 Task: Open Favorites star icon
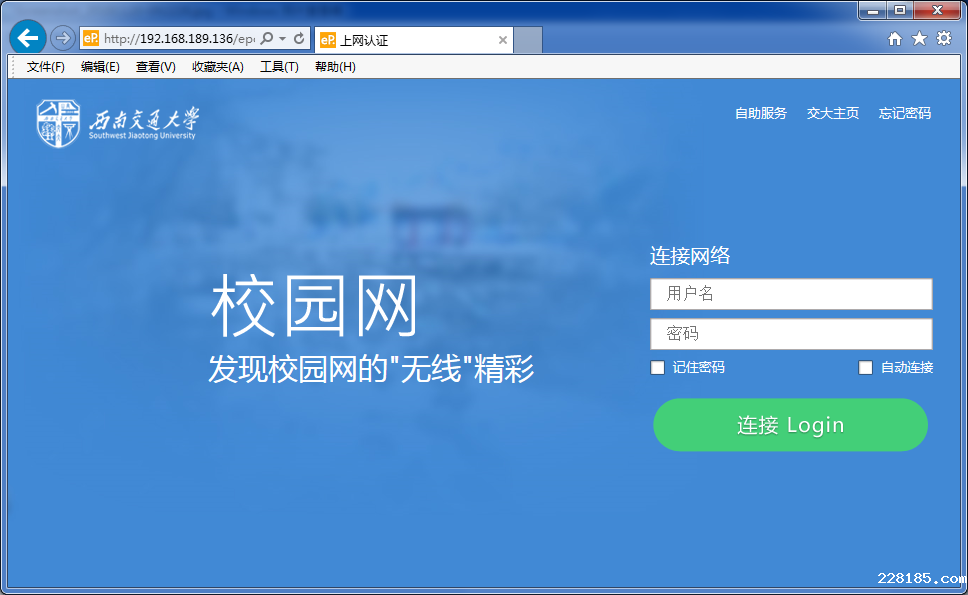point(919,39)
